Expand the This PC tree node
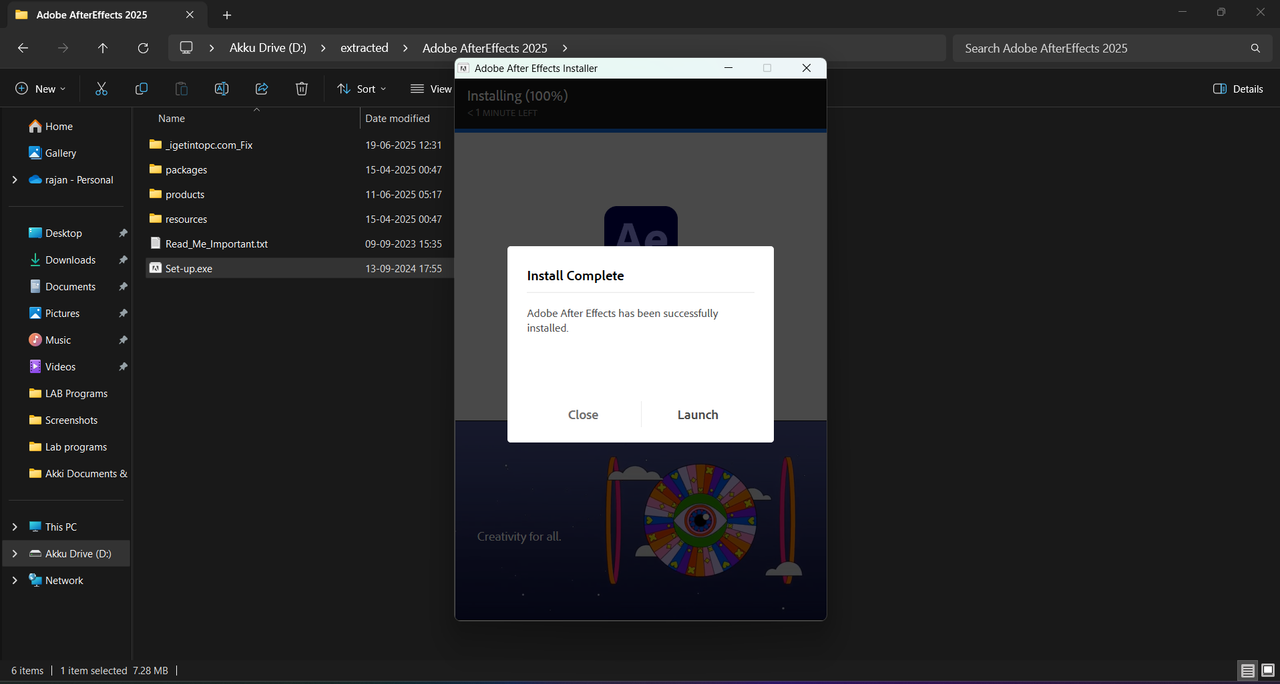The height and width of the screenshot is (684, 1280). pos(14,527)
